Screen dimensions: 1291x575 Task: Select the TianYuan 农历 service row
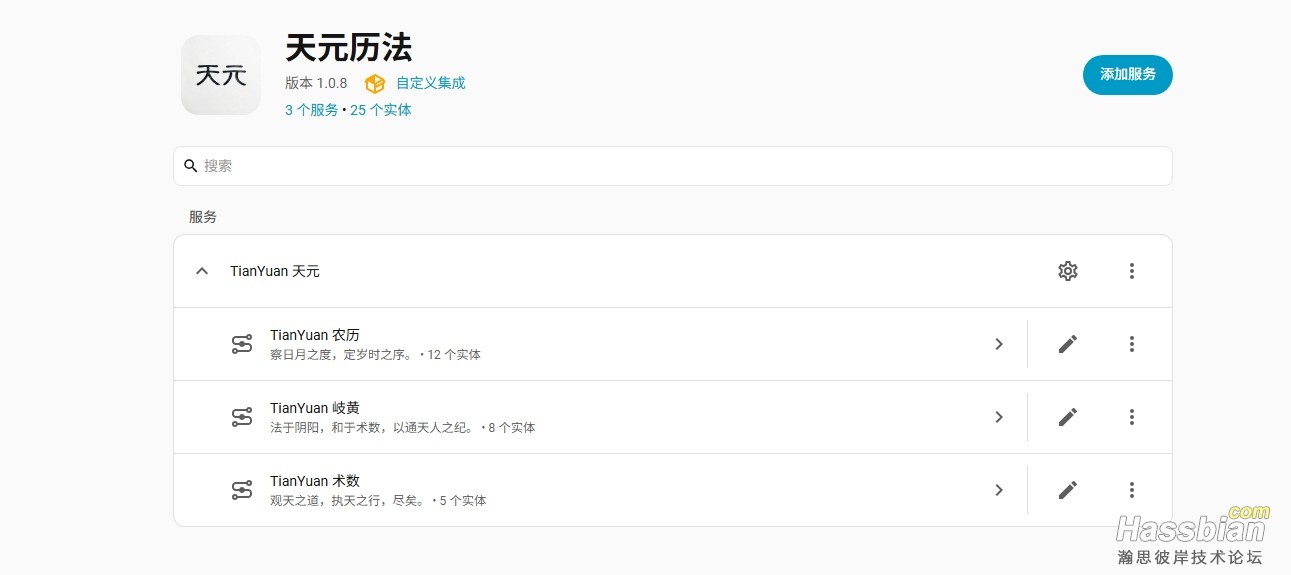click(600, 344)
